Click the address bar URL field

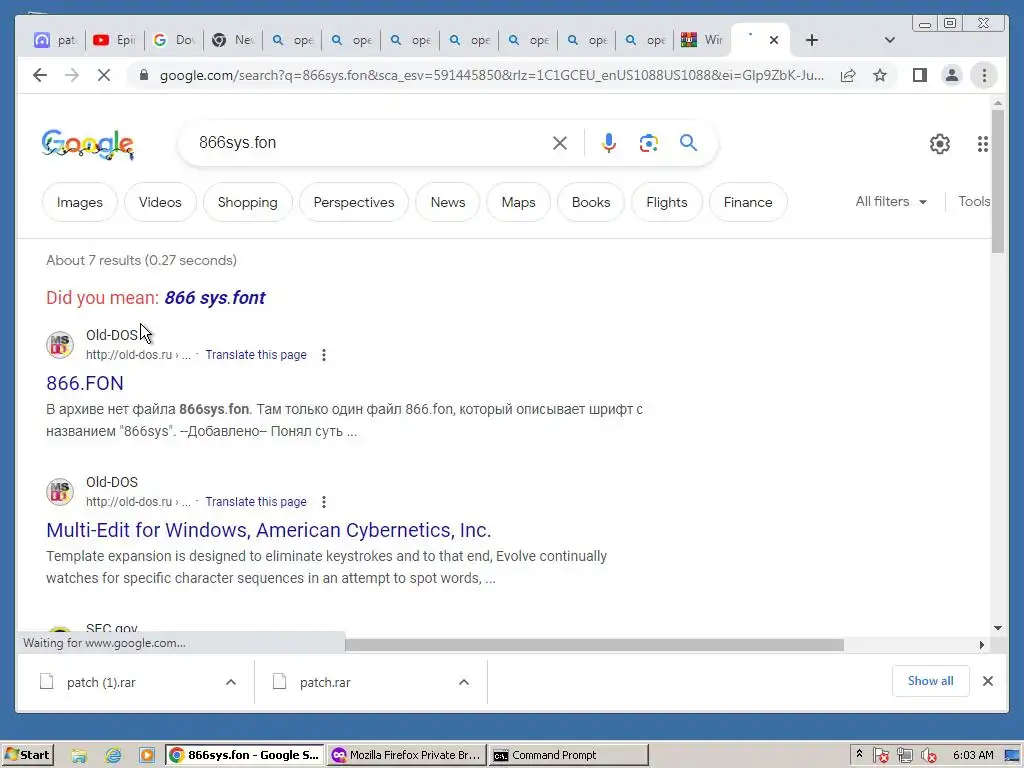tap(491, 75)
